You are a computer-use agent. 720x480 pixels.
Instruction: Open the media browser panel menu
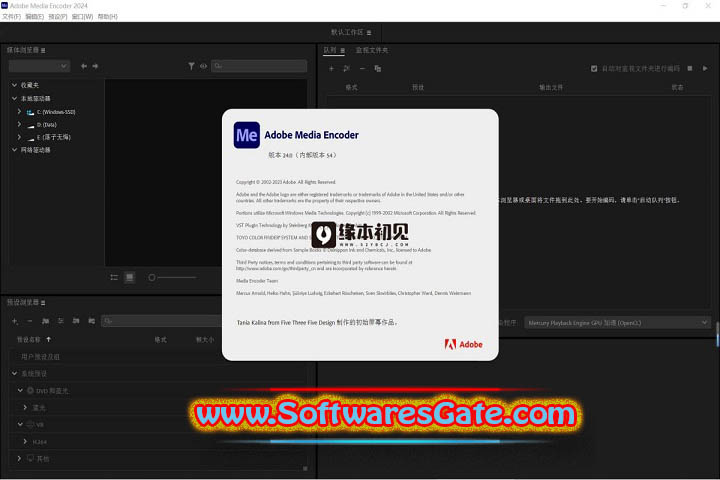43,51
